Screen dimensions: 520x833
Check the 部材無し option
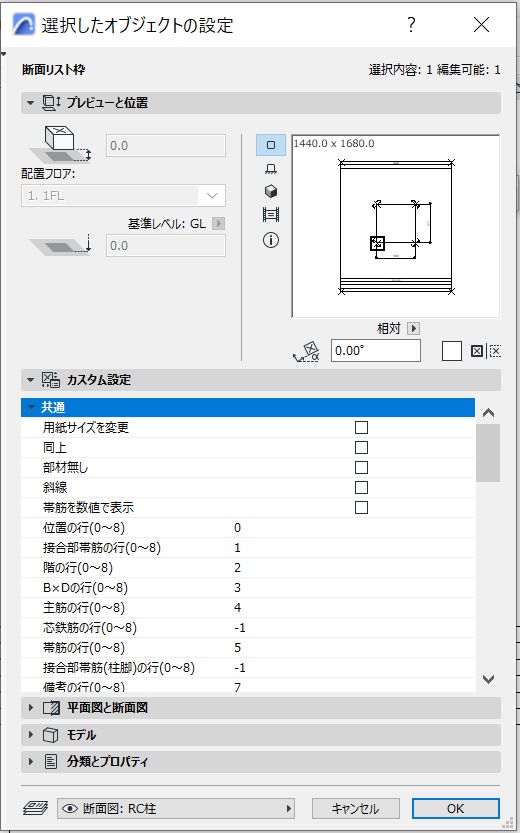tap(361, 468)
